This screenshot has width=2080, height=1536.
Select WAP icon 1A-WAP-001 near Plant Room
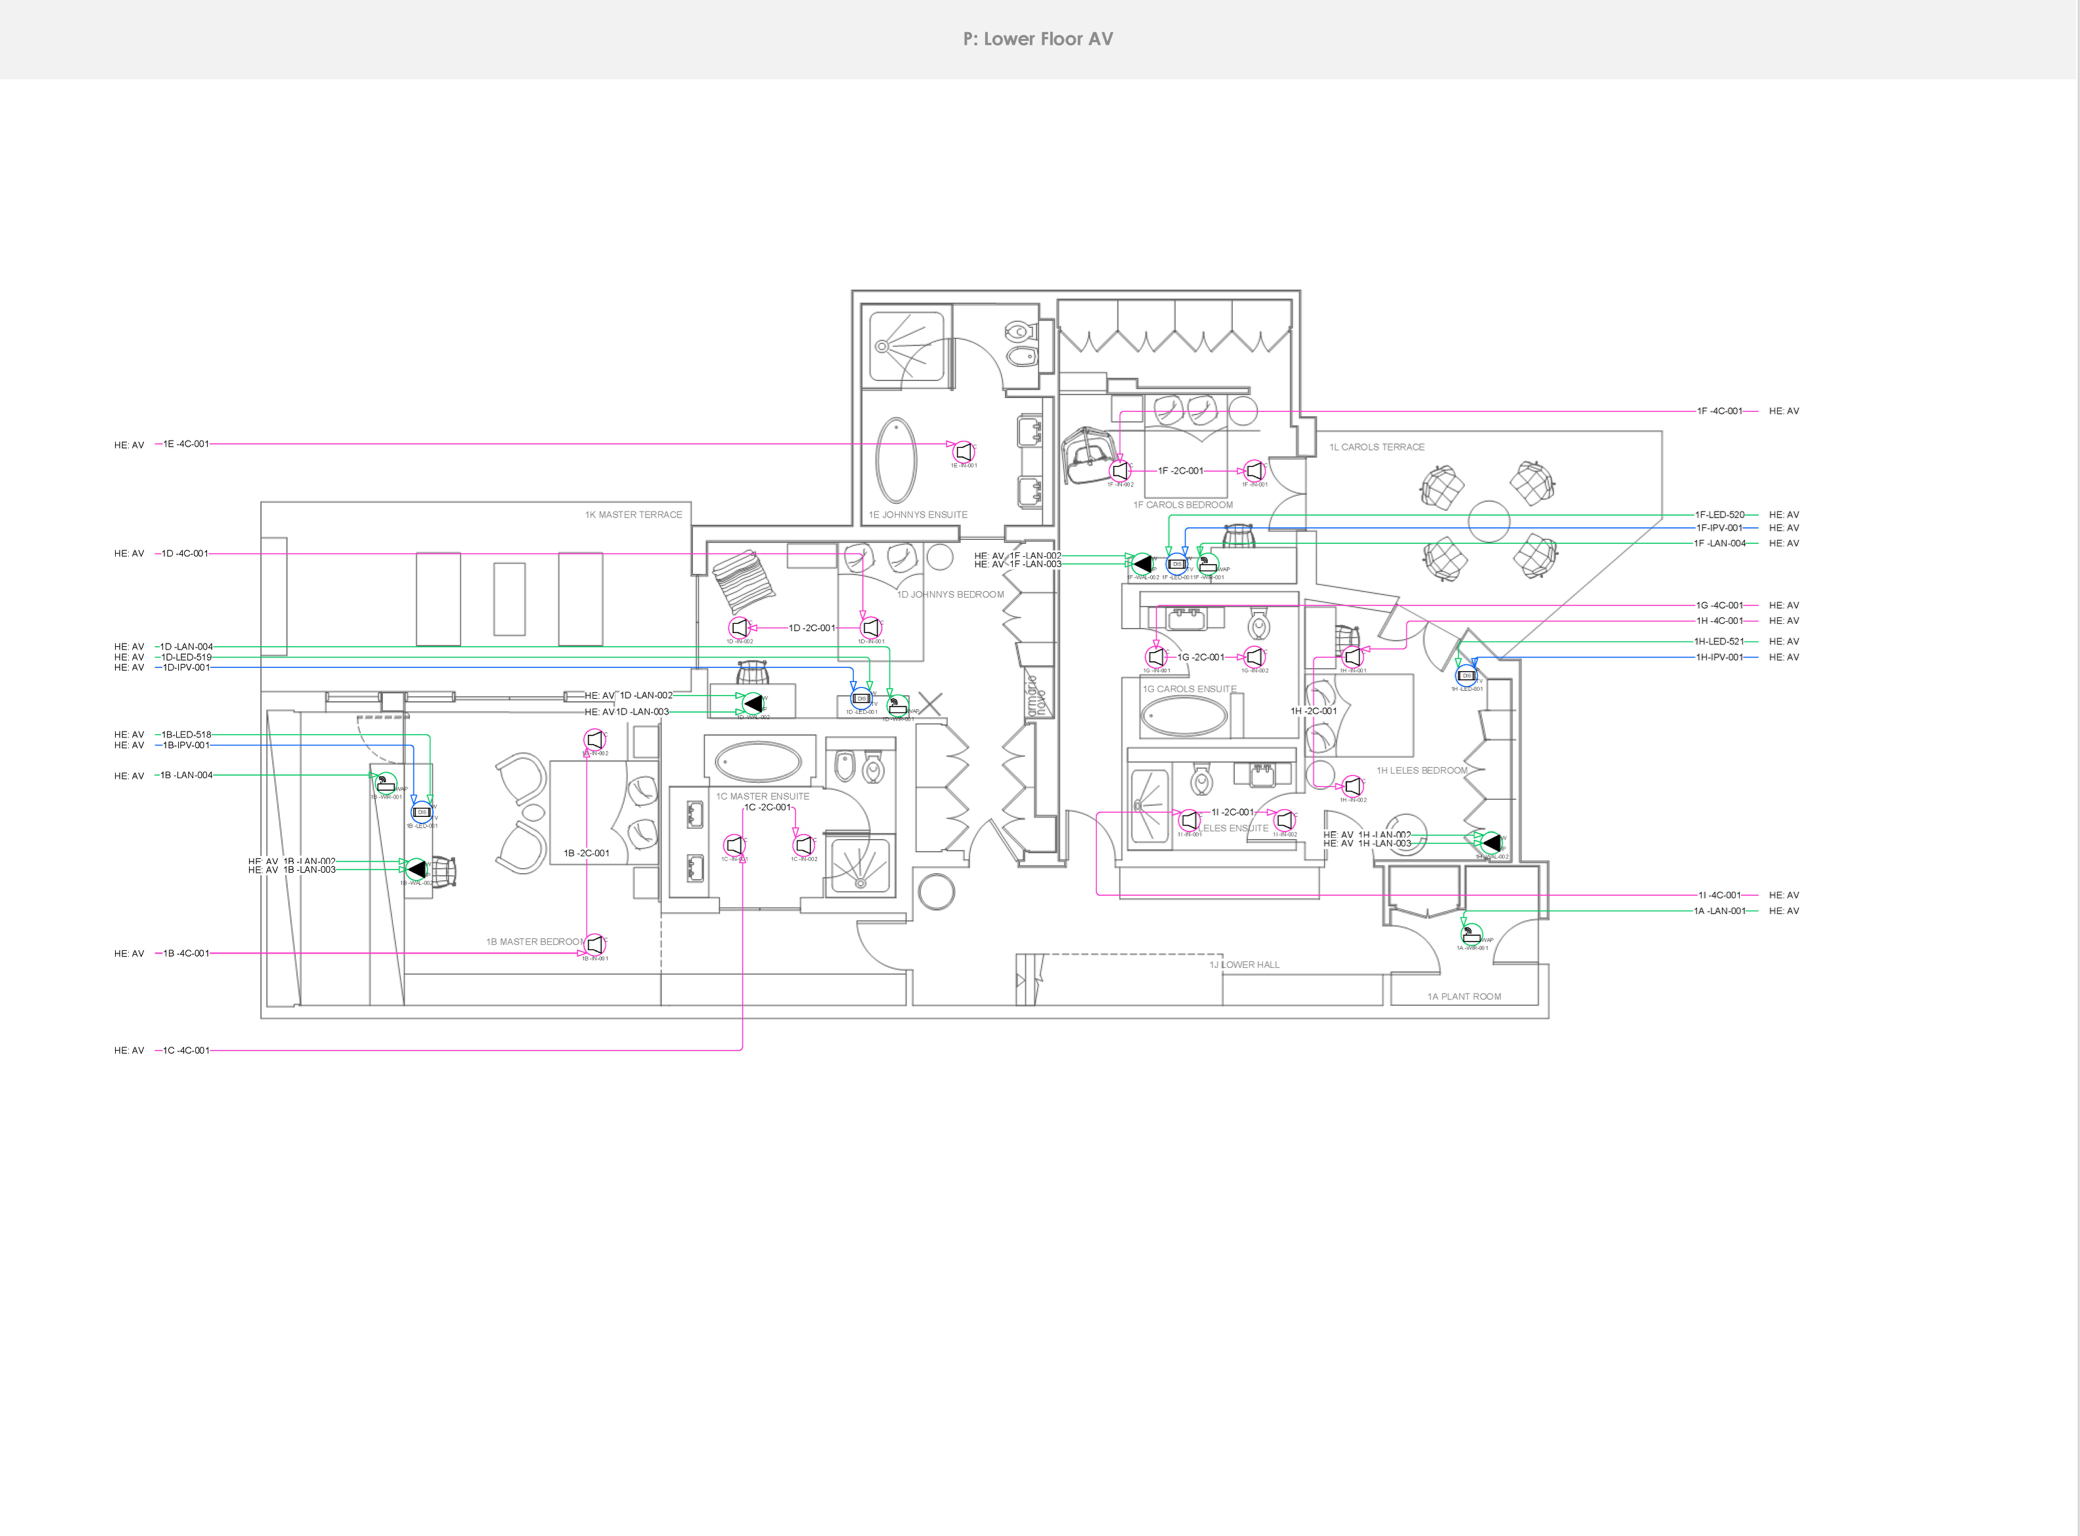pos(1471,934)
